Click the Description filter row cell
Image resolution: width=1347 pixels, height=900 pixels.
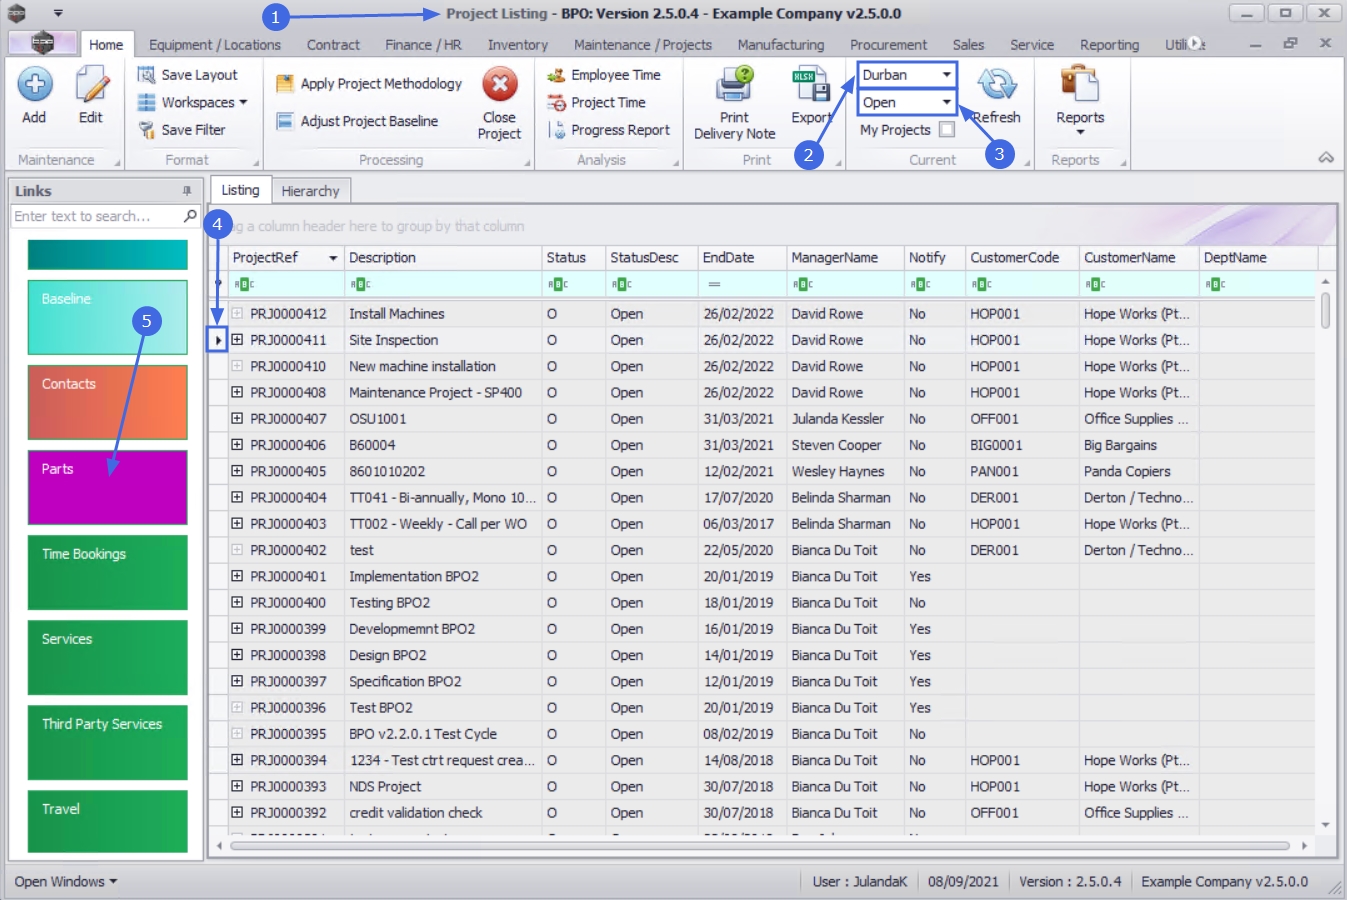(x=443, y=284)
